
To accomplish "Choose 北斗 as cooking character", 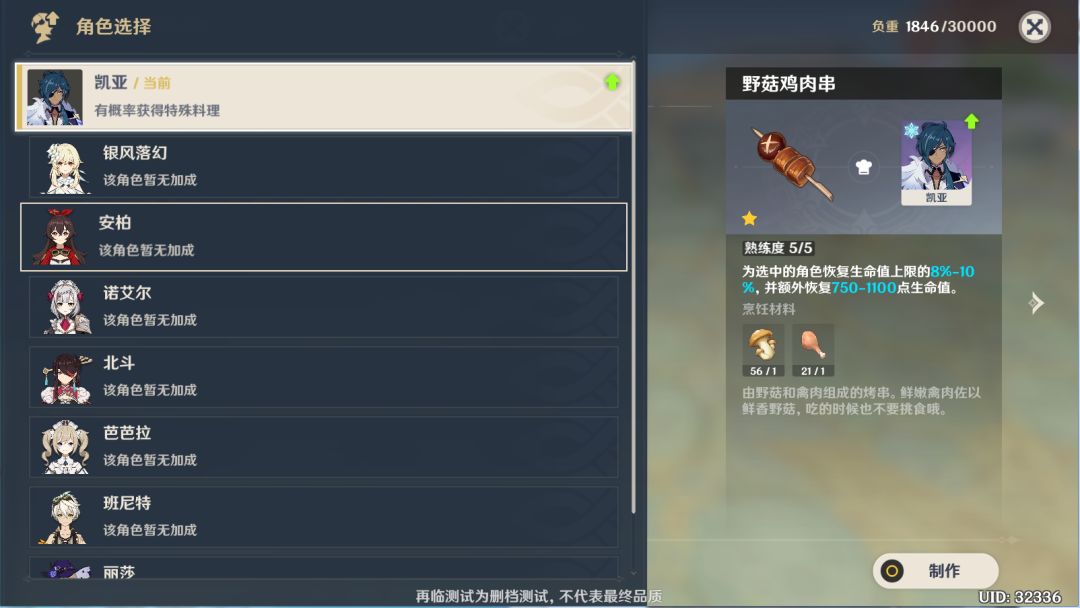I will (x=324, y=377).
